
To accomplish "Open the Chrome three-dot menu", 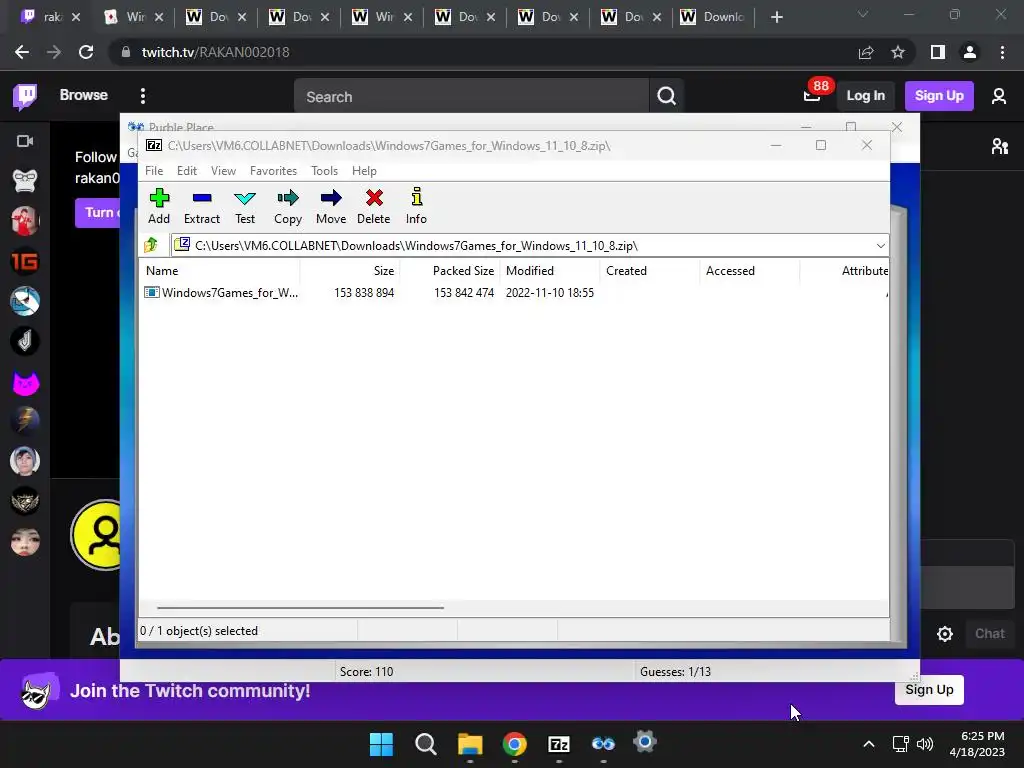I will coord(1002,52).
